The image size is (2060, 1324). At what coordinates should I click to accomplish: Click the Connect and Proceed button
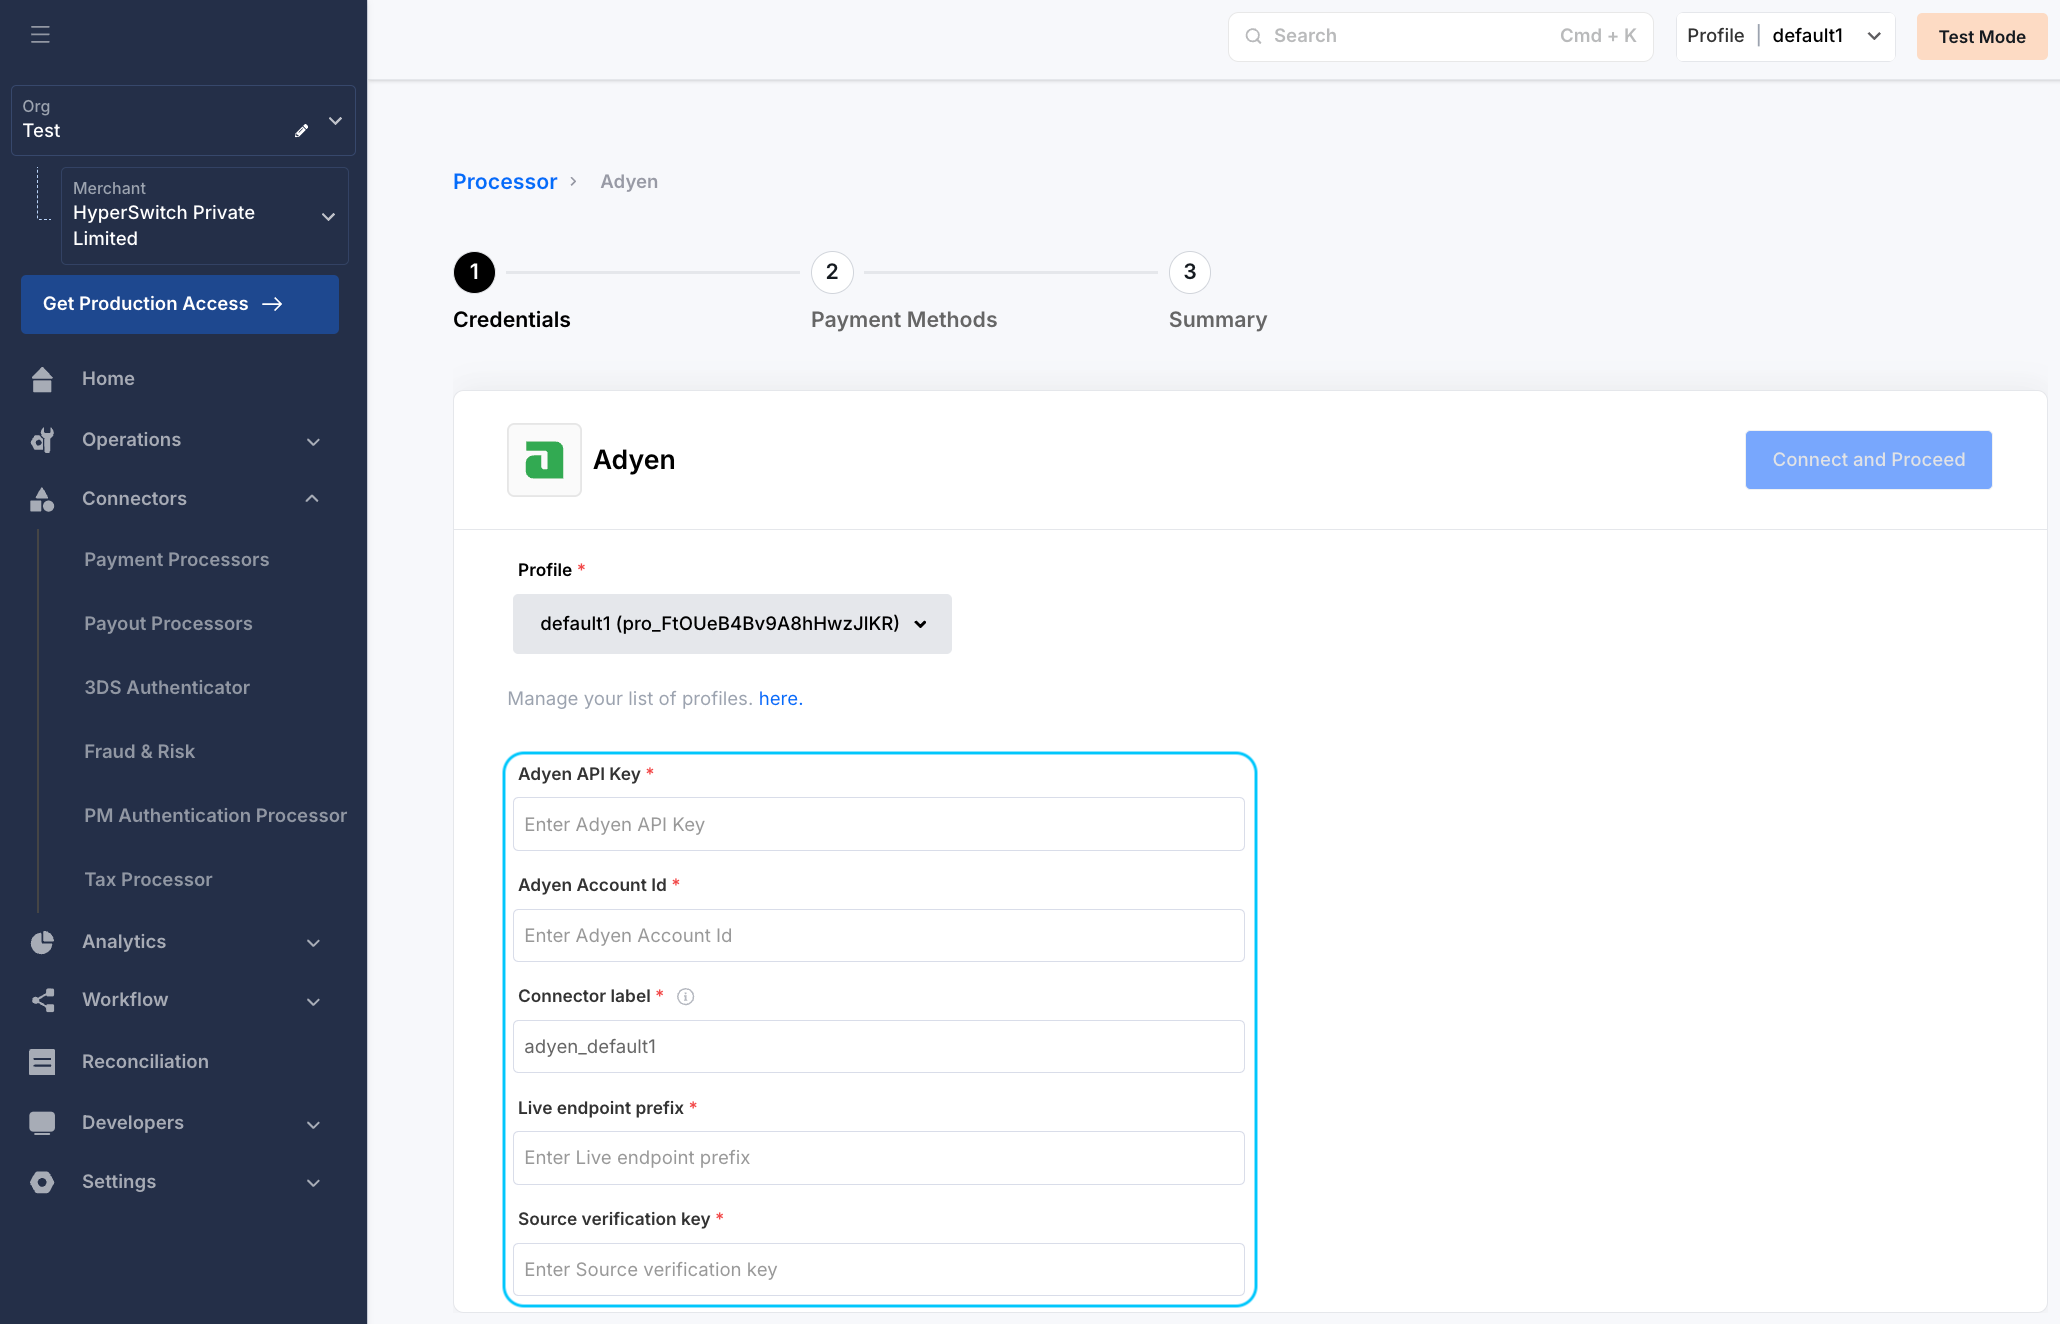(1868, 460)
